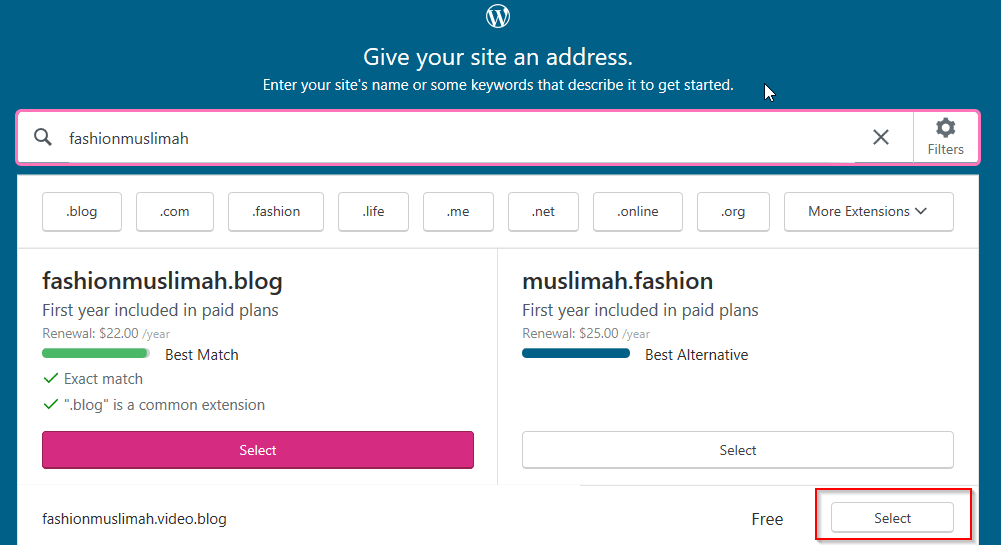This screenshot has width=1001, height=545.
Task: Click the Best Alternative label
Action: pos(696,355)
